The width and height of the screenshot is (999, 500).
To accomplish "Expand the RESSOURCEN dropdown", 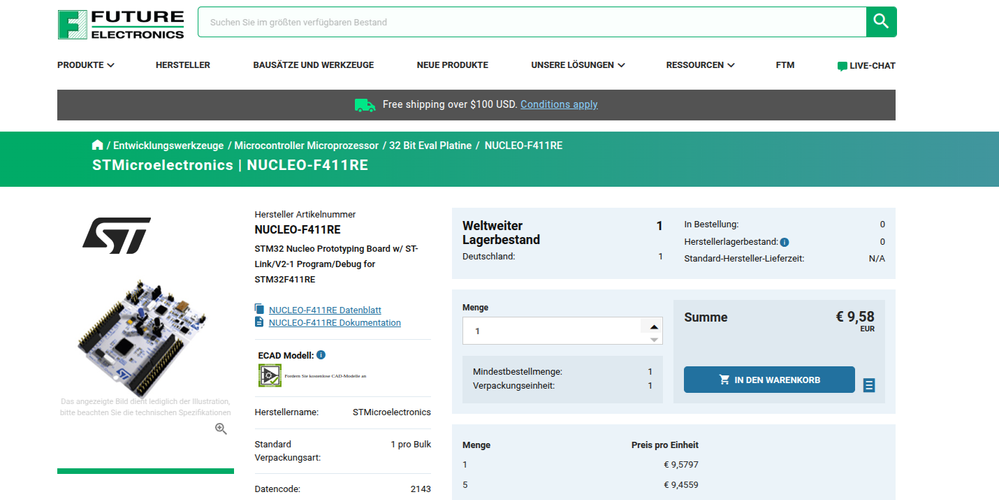I will (700, 65).
